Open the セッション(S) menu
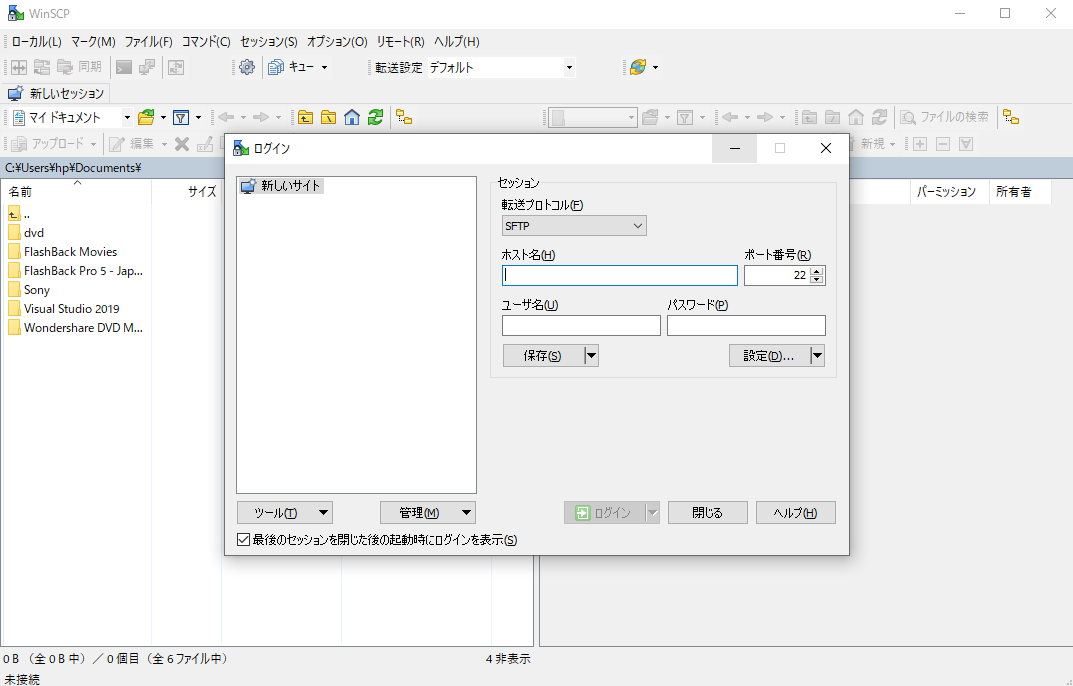 click(x=268, y=42)
